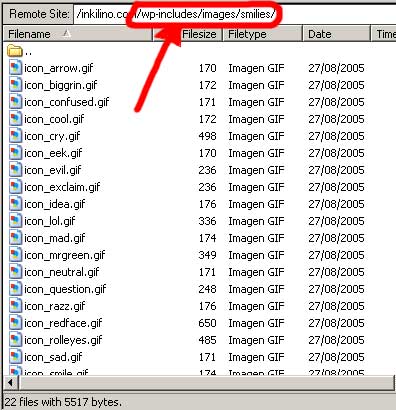Sort by the Filetype column header
The image size is (396, 410).
click(x=263, y=34)
